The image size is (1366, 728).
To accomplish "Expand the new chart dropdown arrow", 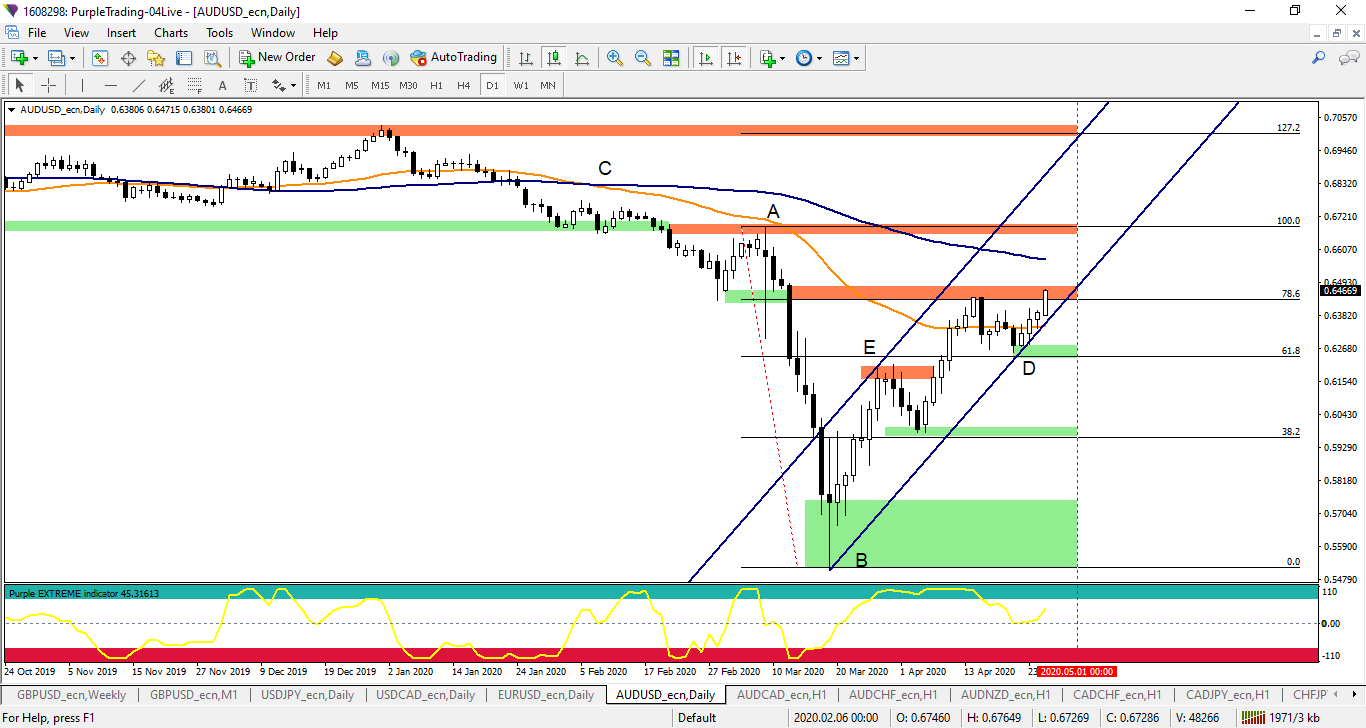I will click(35, 58).
